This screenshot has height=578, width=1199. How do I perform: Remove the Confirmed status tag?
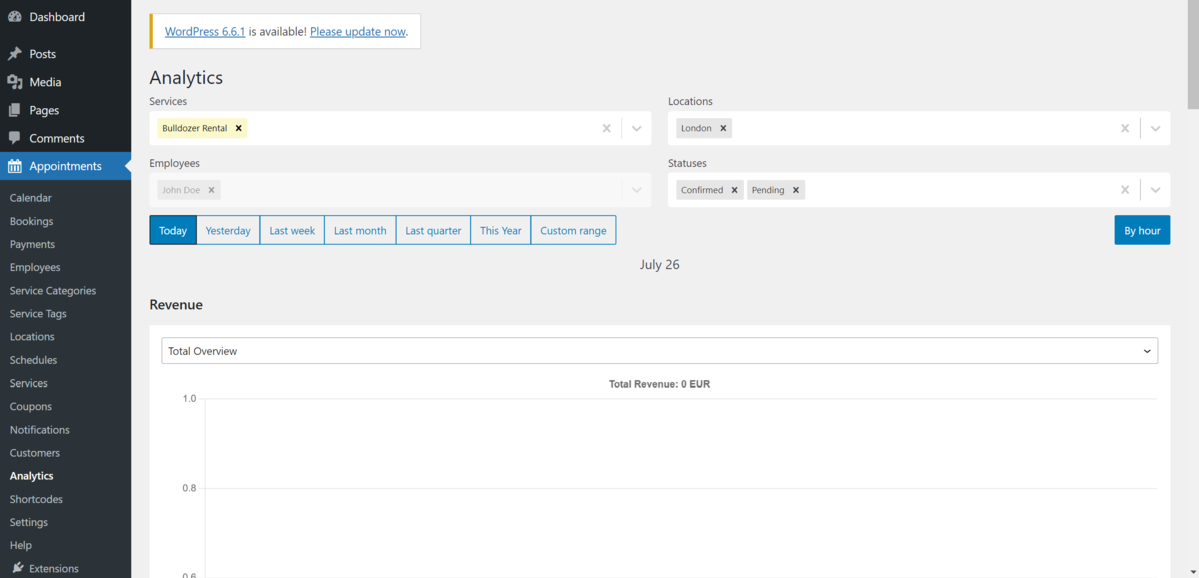pos(734,190)
